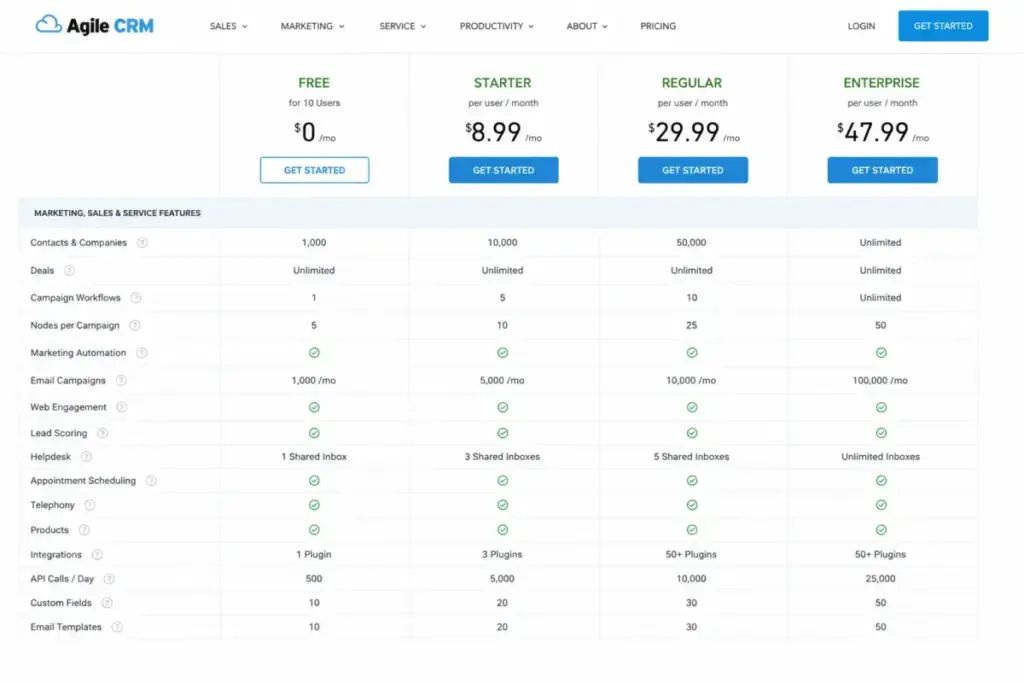Click '500' API Calls value under Free

[314, 579]
